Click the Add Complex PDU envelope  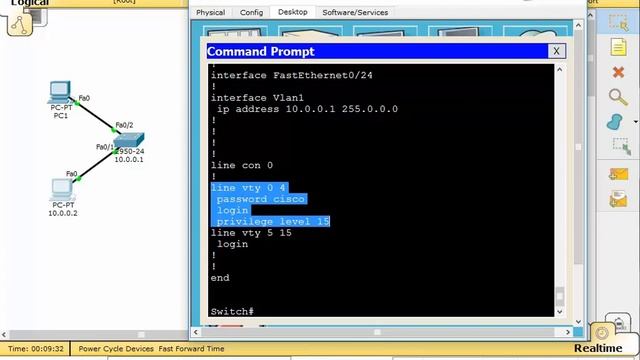click(619, 199)
